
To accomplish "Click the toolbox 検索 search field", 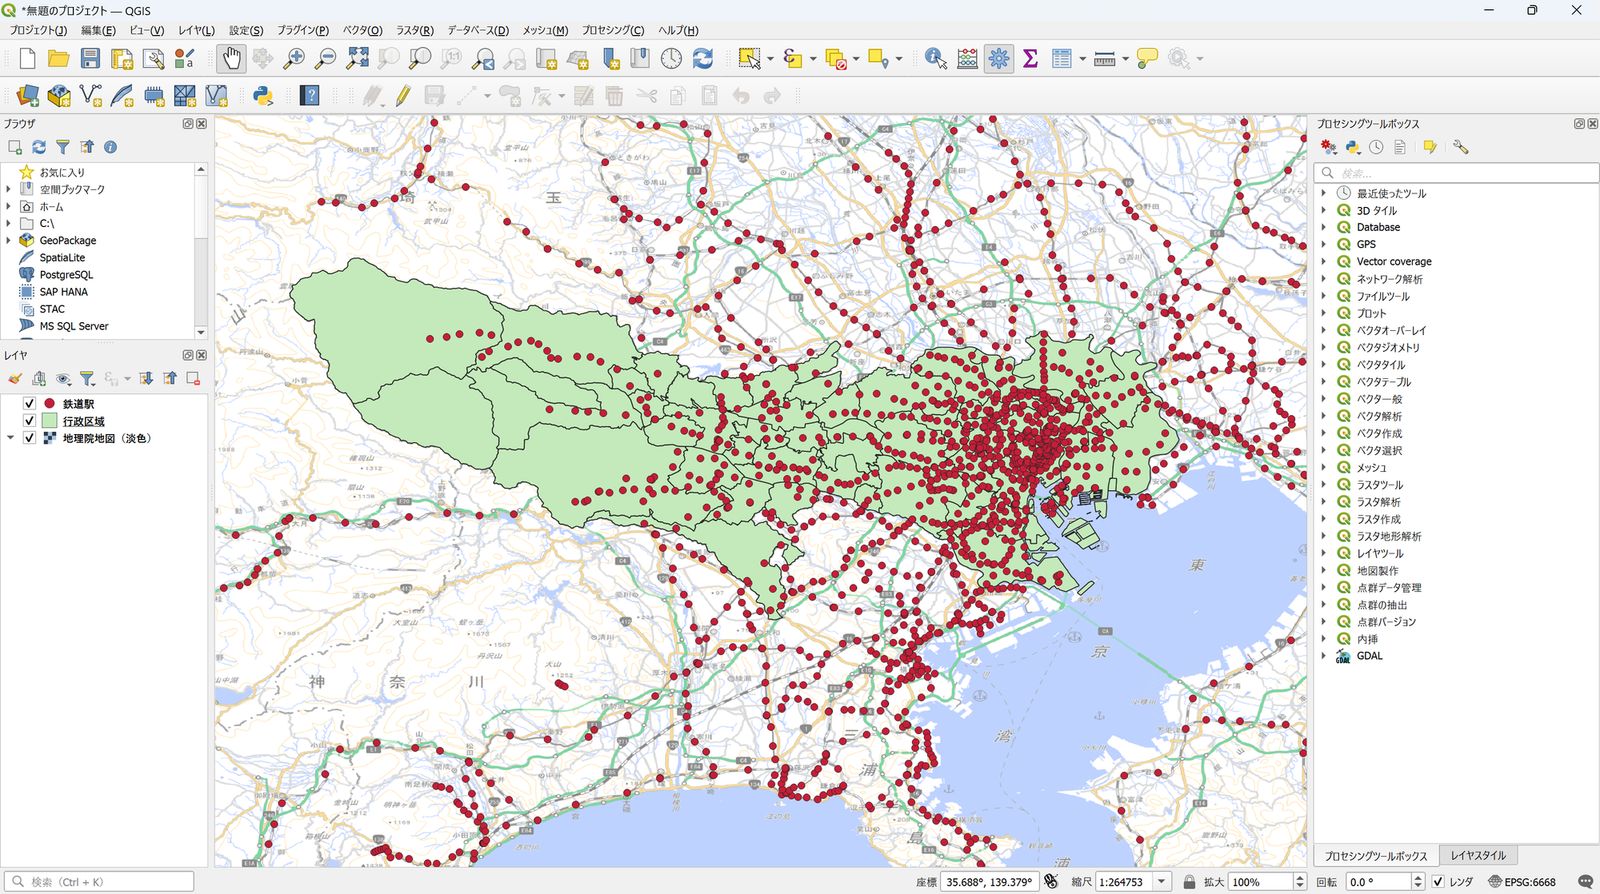I will (x=1456, y=173).
